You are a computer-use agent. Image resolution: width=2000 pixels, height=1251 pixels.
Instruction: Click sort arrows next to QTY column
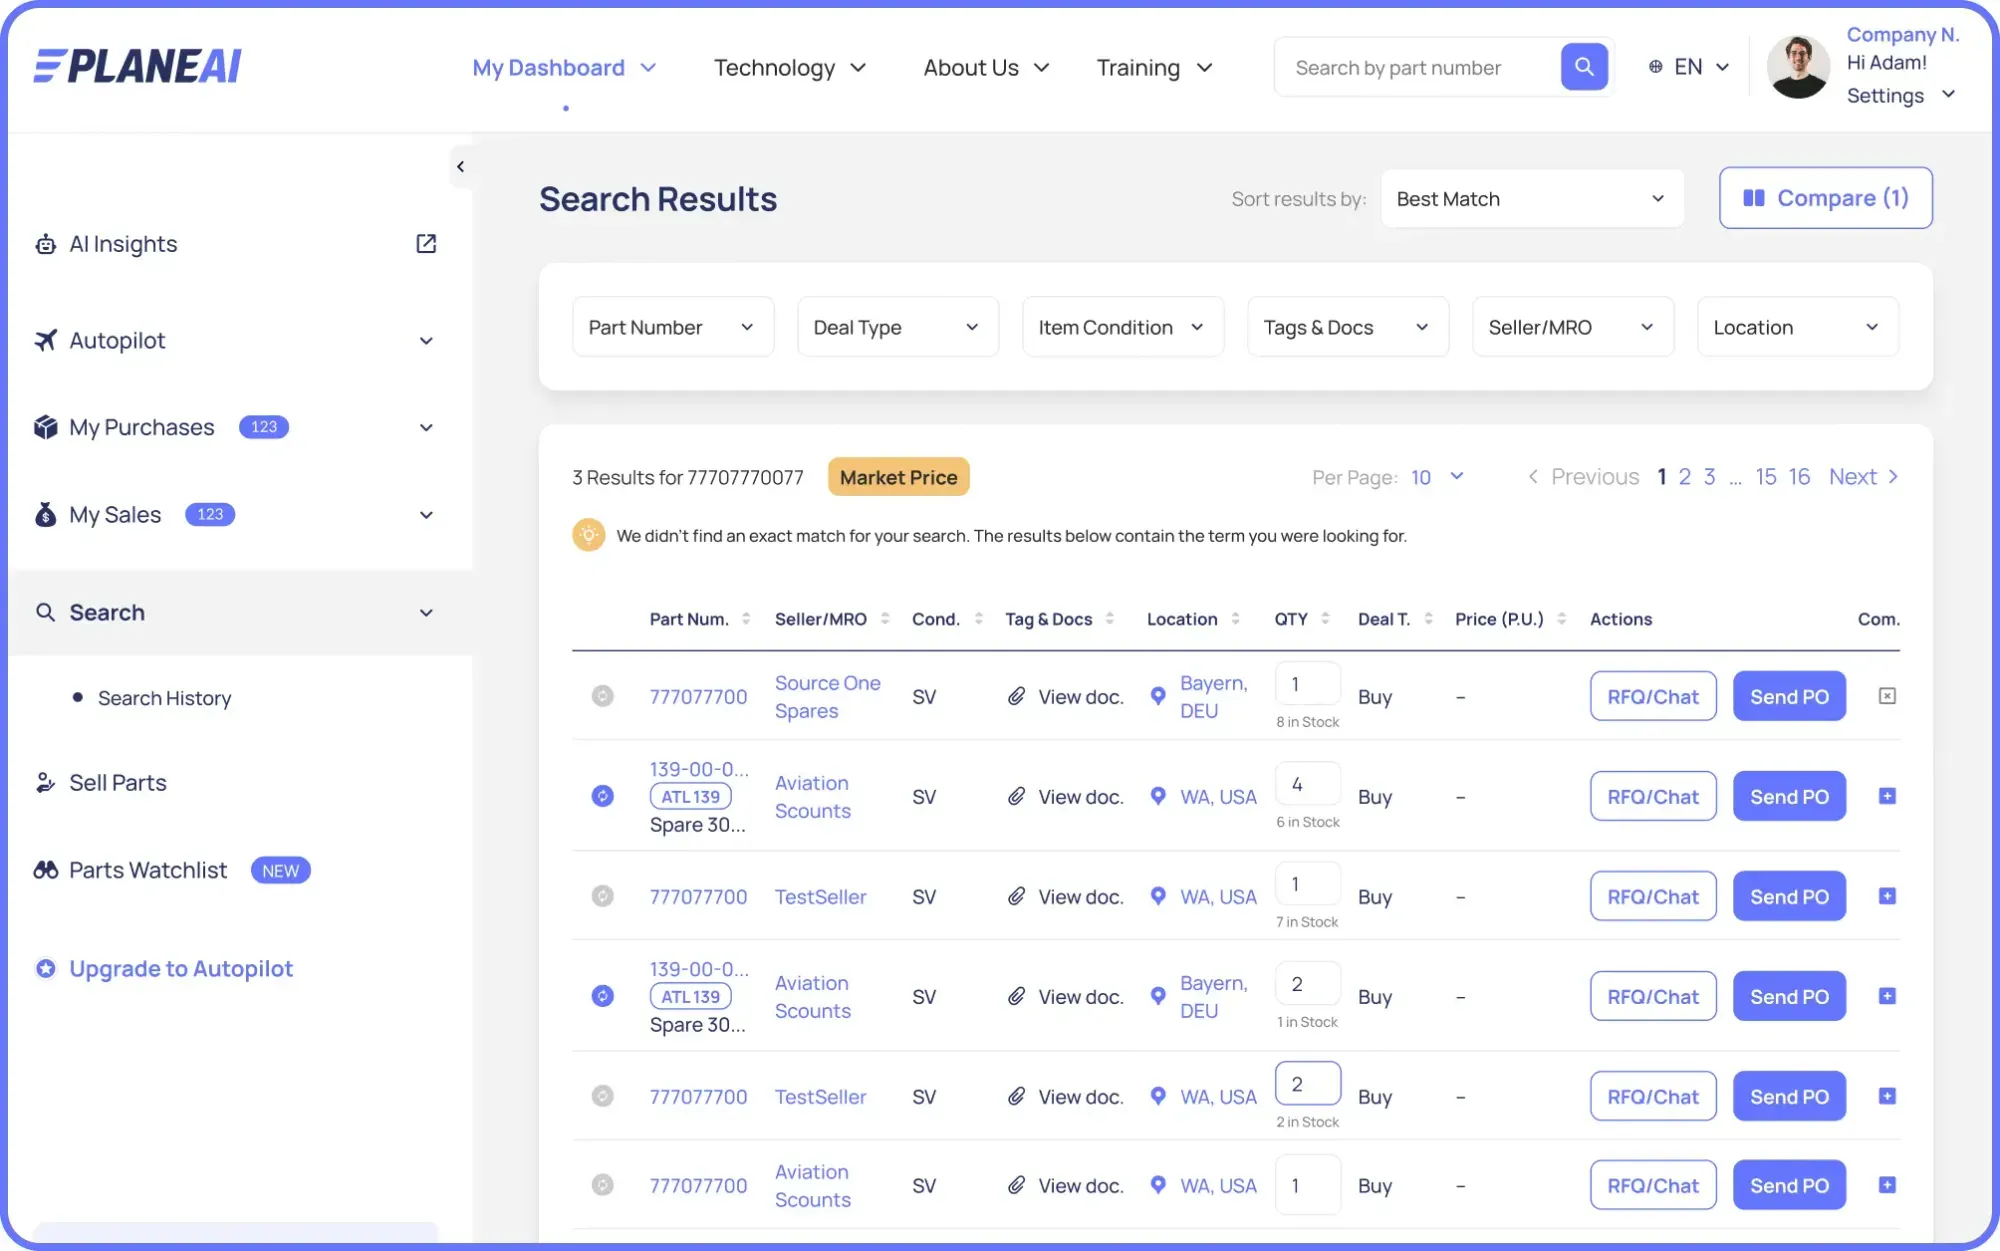pyautogui.click(x=1325, y=619)
